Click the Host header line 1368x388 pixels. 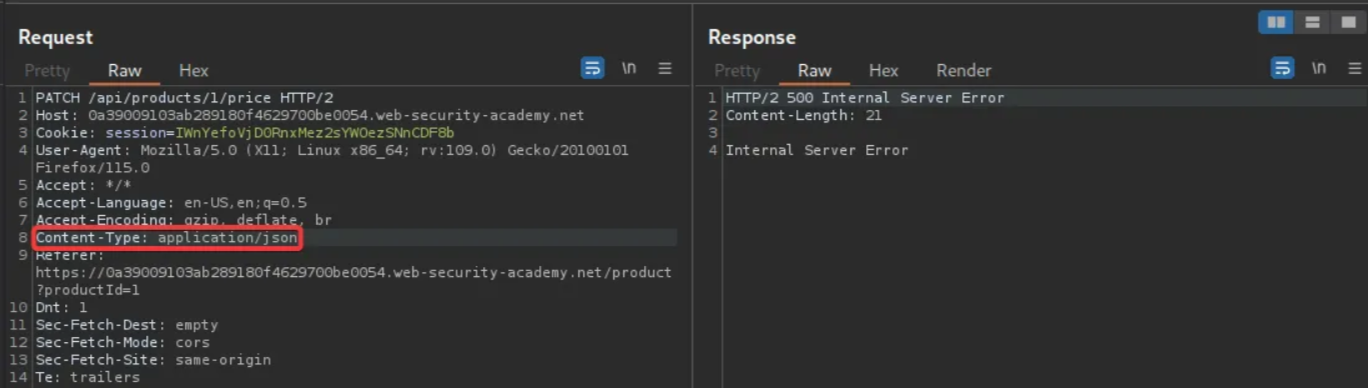point(309,115)
